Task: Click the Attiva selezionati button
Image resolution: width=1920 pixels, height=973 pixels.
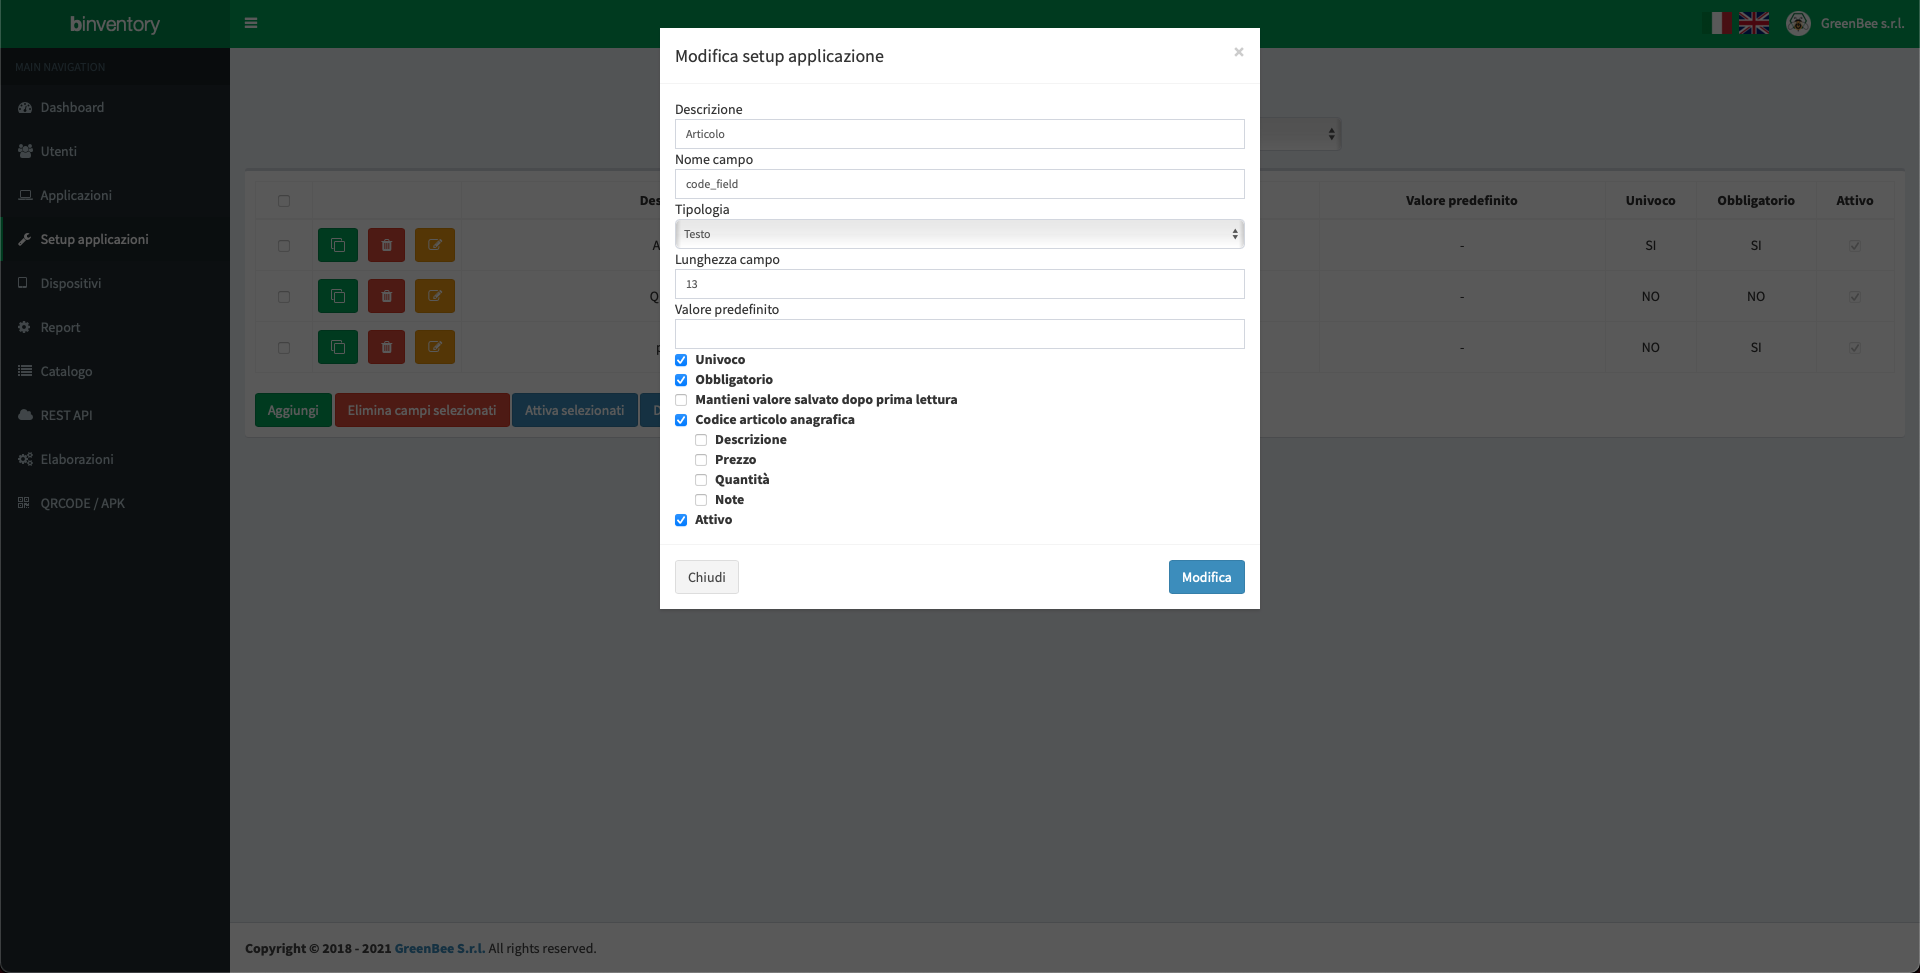Action: click(575, 410)
